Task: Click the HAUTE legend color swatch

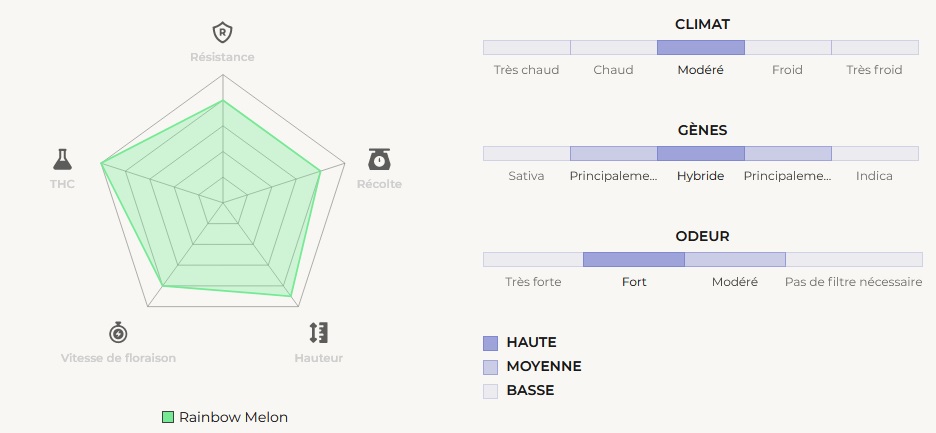Action: coord(490,343)
